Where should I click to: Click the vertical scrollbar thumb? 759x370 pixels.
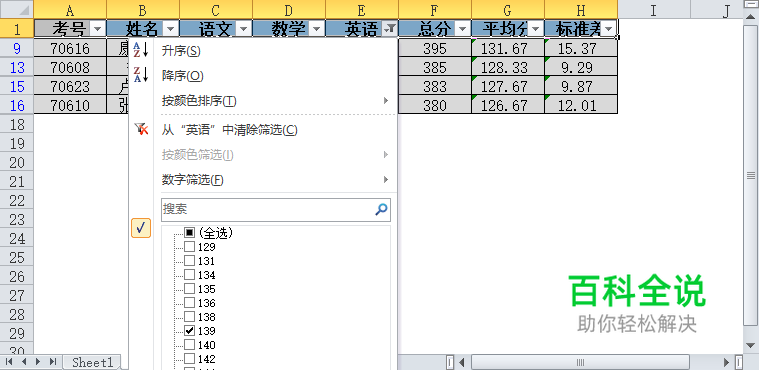click(x=750, y=175)
